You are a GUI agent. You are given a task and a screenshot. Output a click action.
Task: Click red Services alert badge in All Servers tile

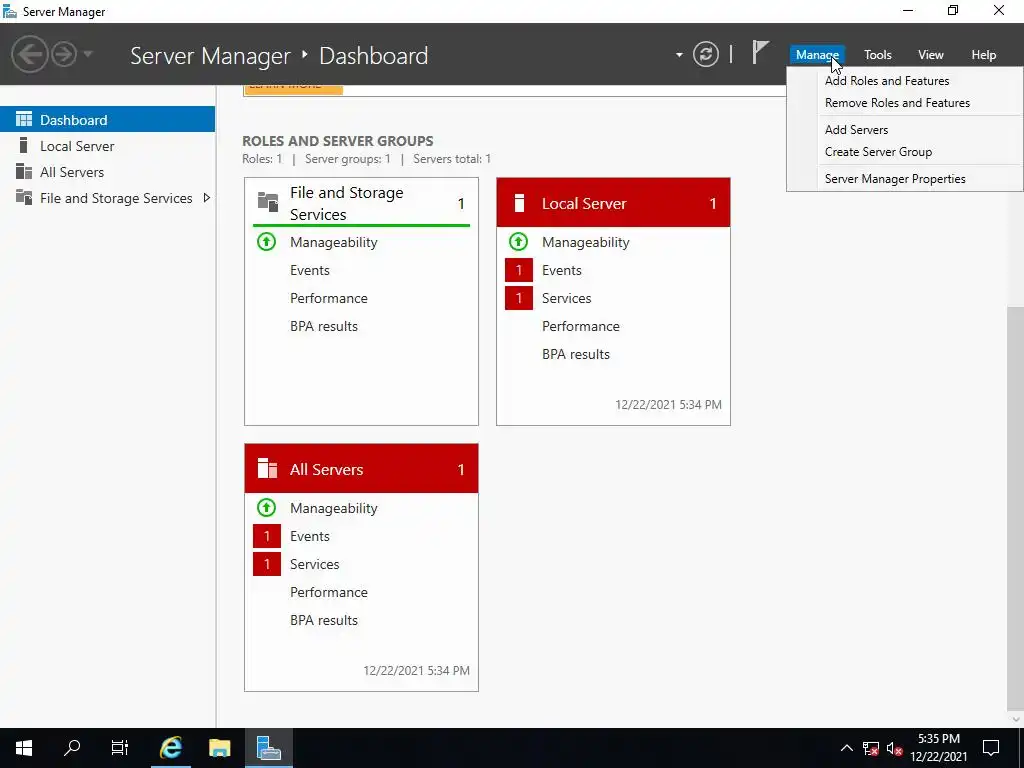point(266,564)
